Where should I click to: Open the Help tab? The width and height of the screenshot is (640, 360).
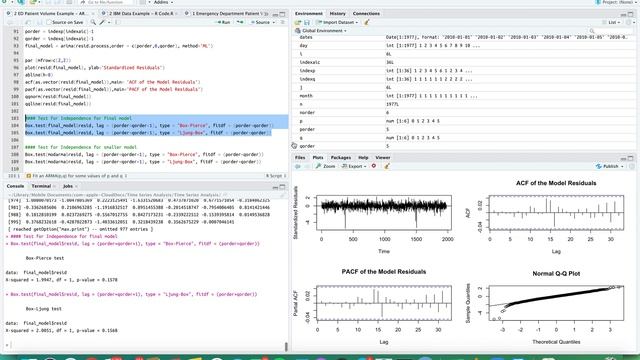coord(363,158)
